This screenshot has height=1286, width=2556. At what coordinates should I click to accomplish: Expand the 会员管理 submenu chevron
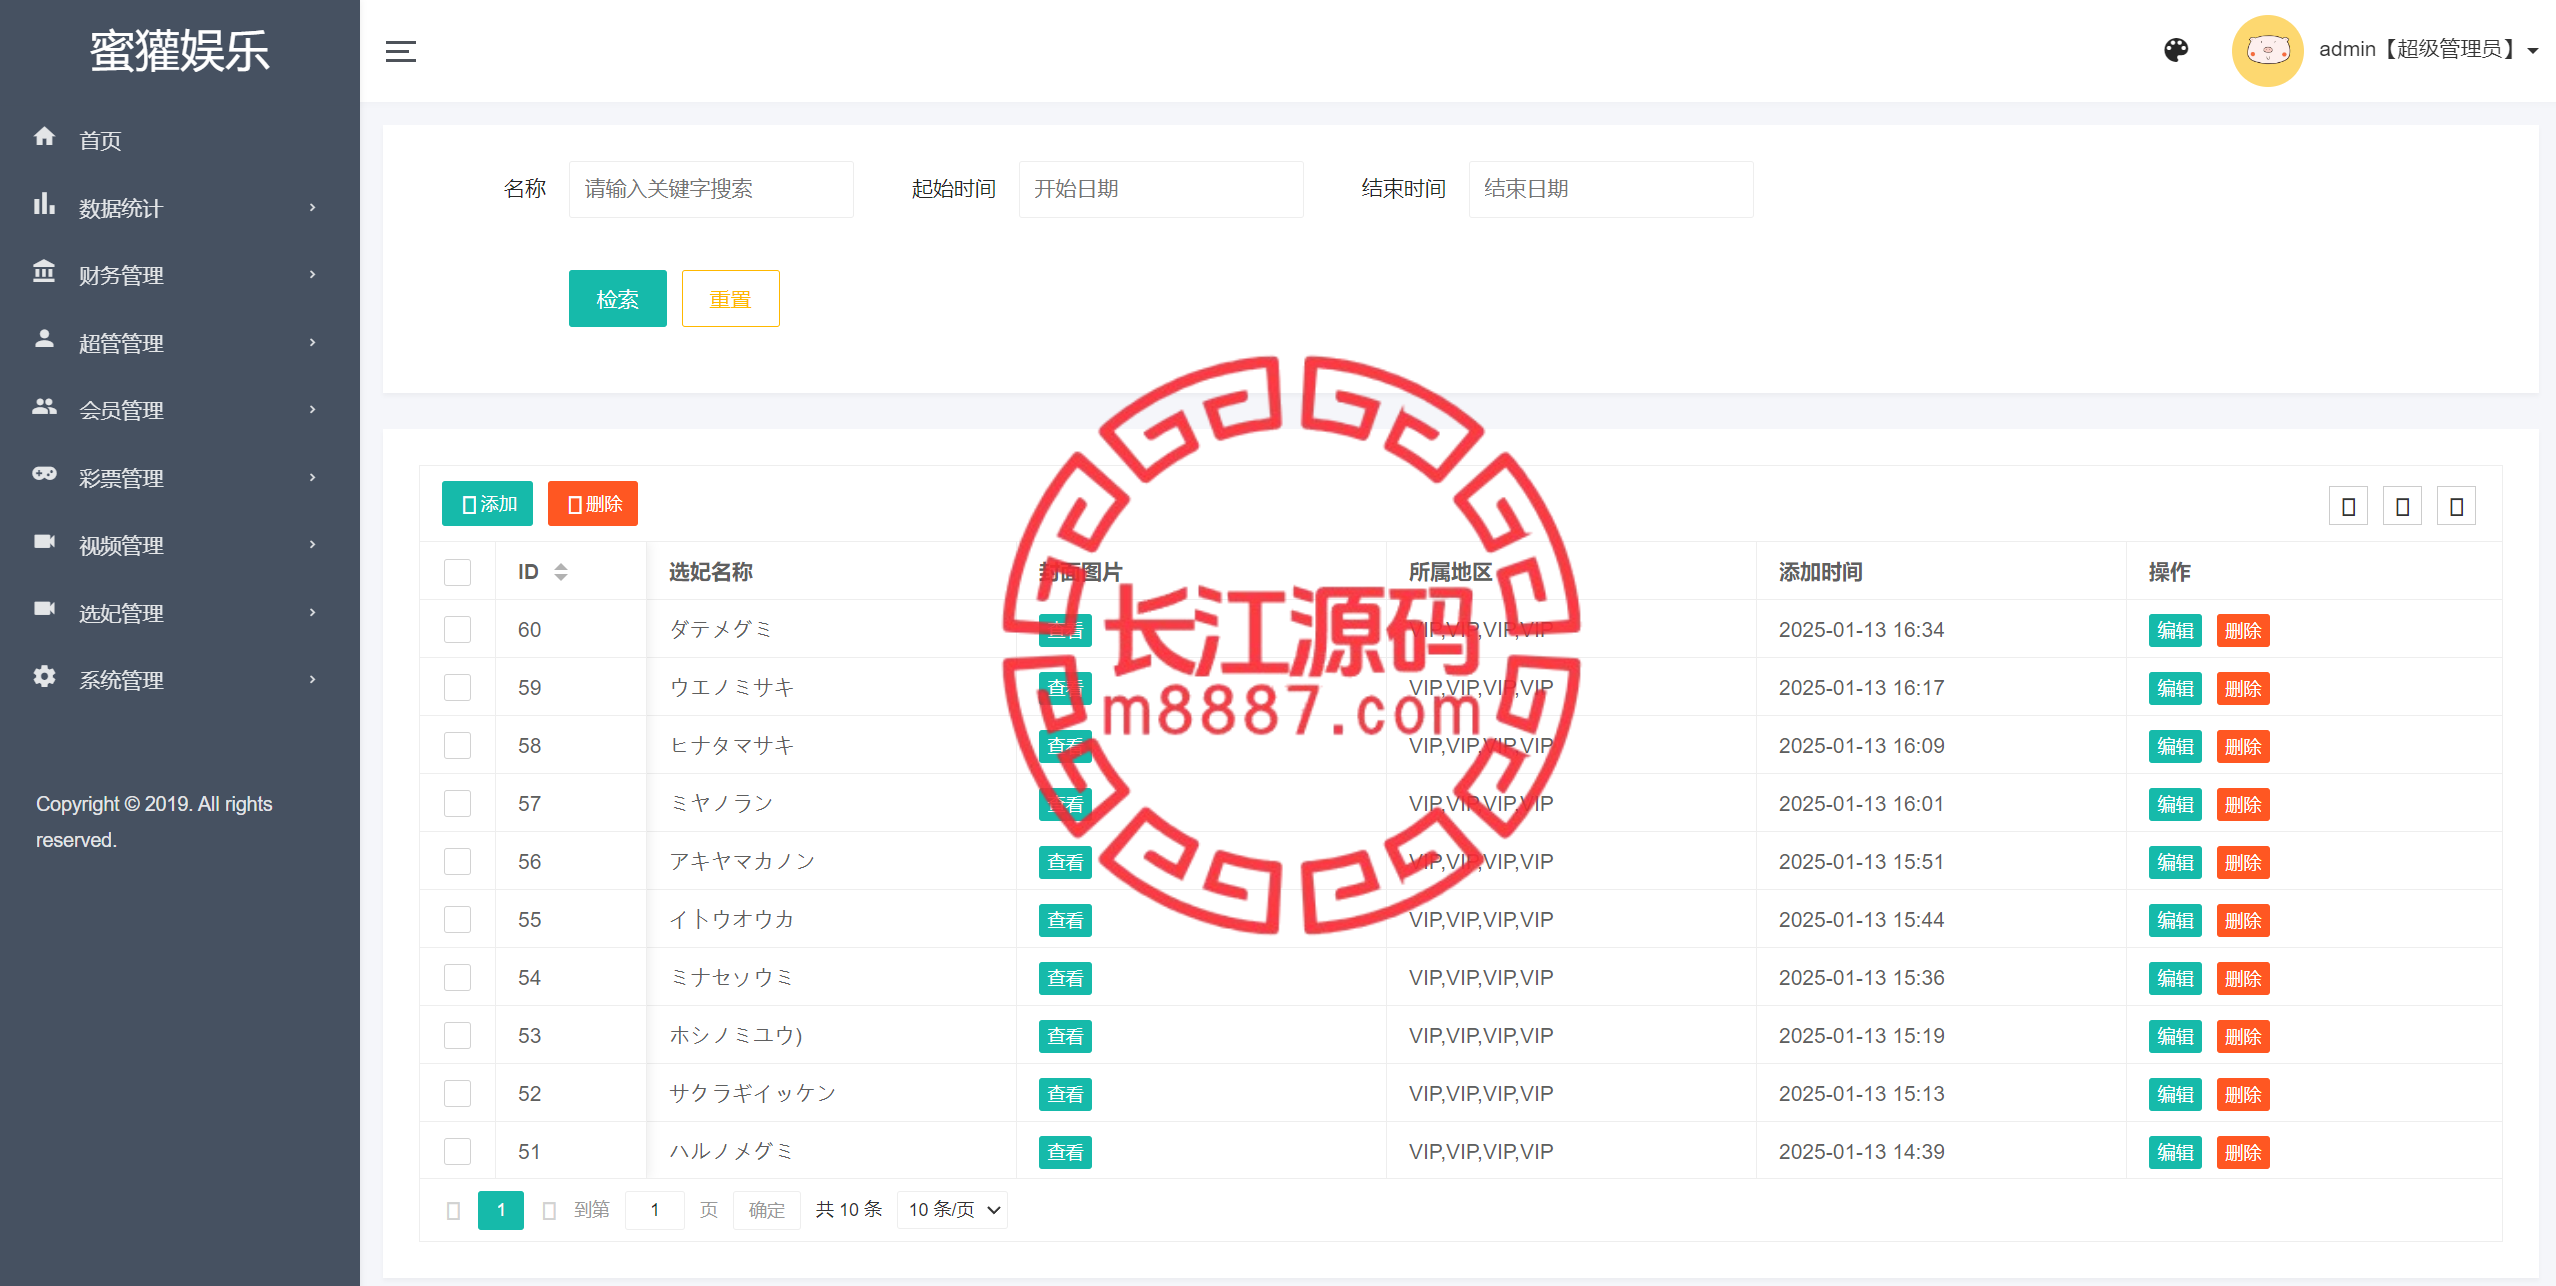tap(312, 409)
